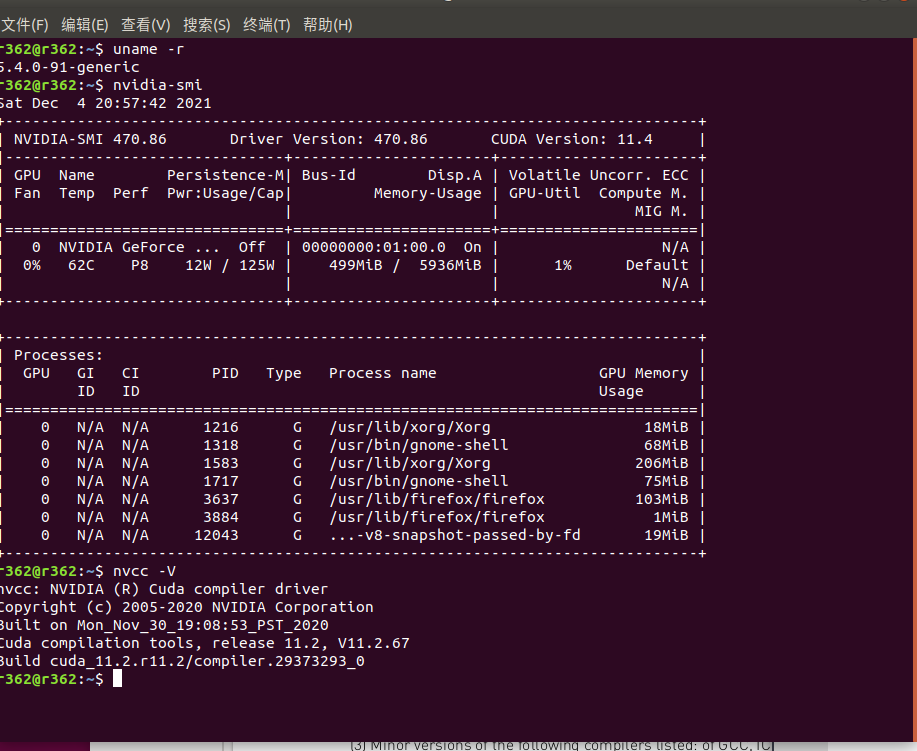Click the first 'nvidia-smi' command text
Viewport: 917px width, 751px height.
click(157, 85)
